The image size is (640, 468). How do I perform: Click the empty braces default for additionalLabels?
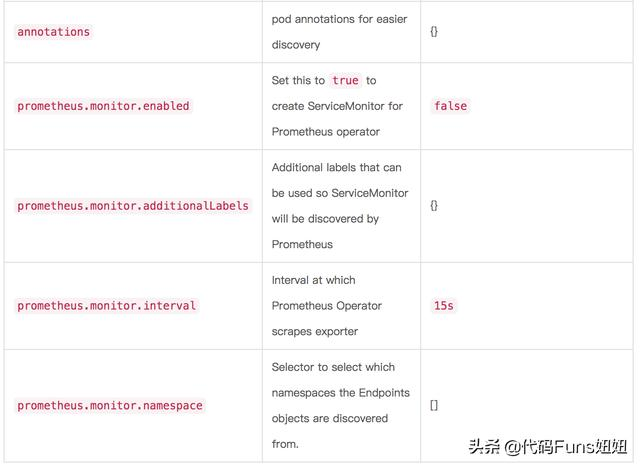coord(434,206)
